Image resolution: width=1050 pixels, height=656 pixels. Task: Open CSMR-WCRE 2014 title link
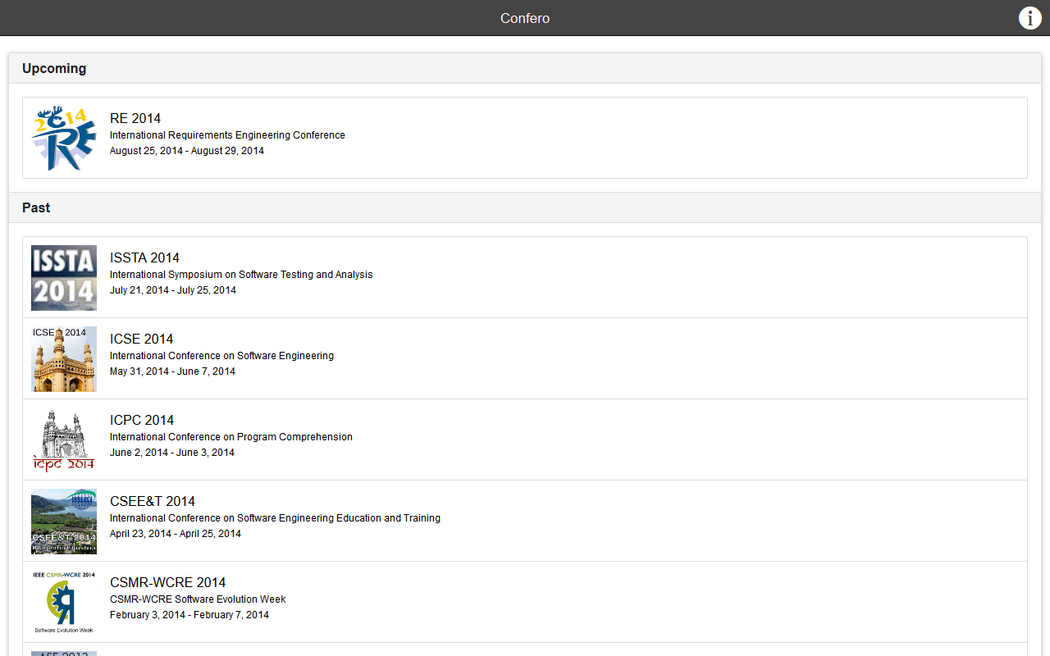[x=168, y=582]
